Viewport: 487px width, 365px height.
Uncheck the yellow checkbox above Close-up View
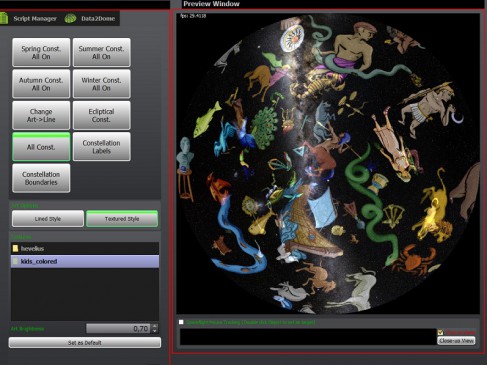(440, 332)
